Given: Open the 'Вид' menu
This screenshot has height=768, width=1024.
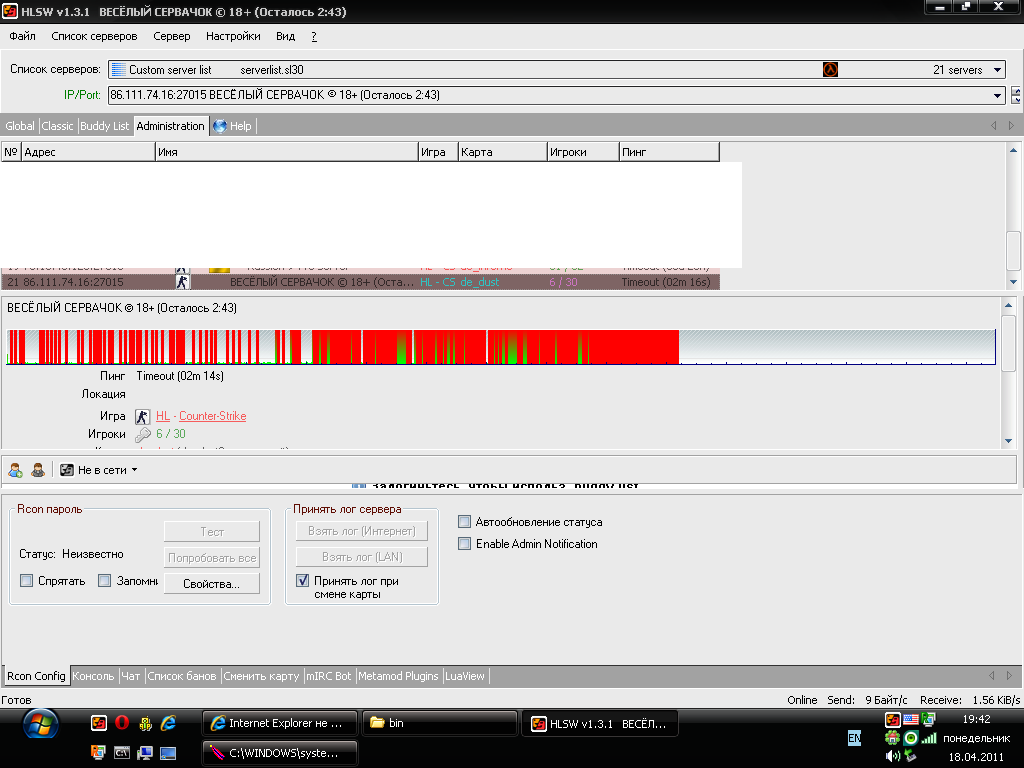Looking at the screenshot, I should (x=285, y=36).
